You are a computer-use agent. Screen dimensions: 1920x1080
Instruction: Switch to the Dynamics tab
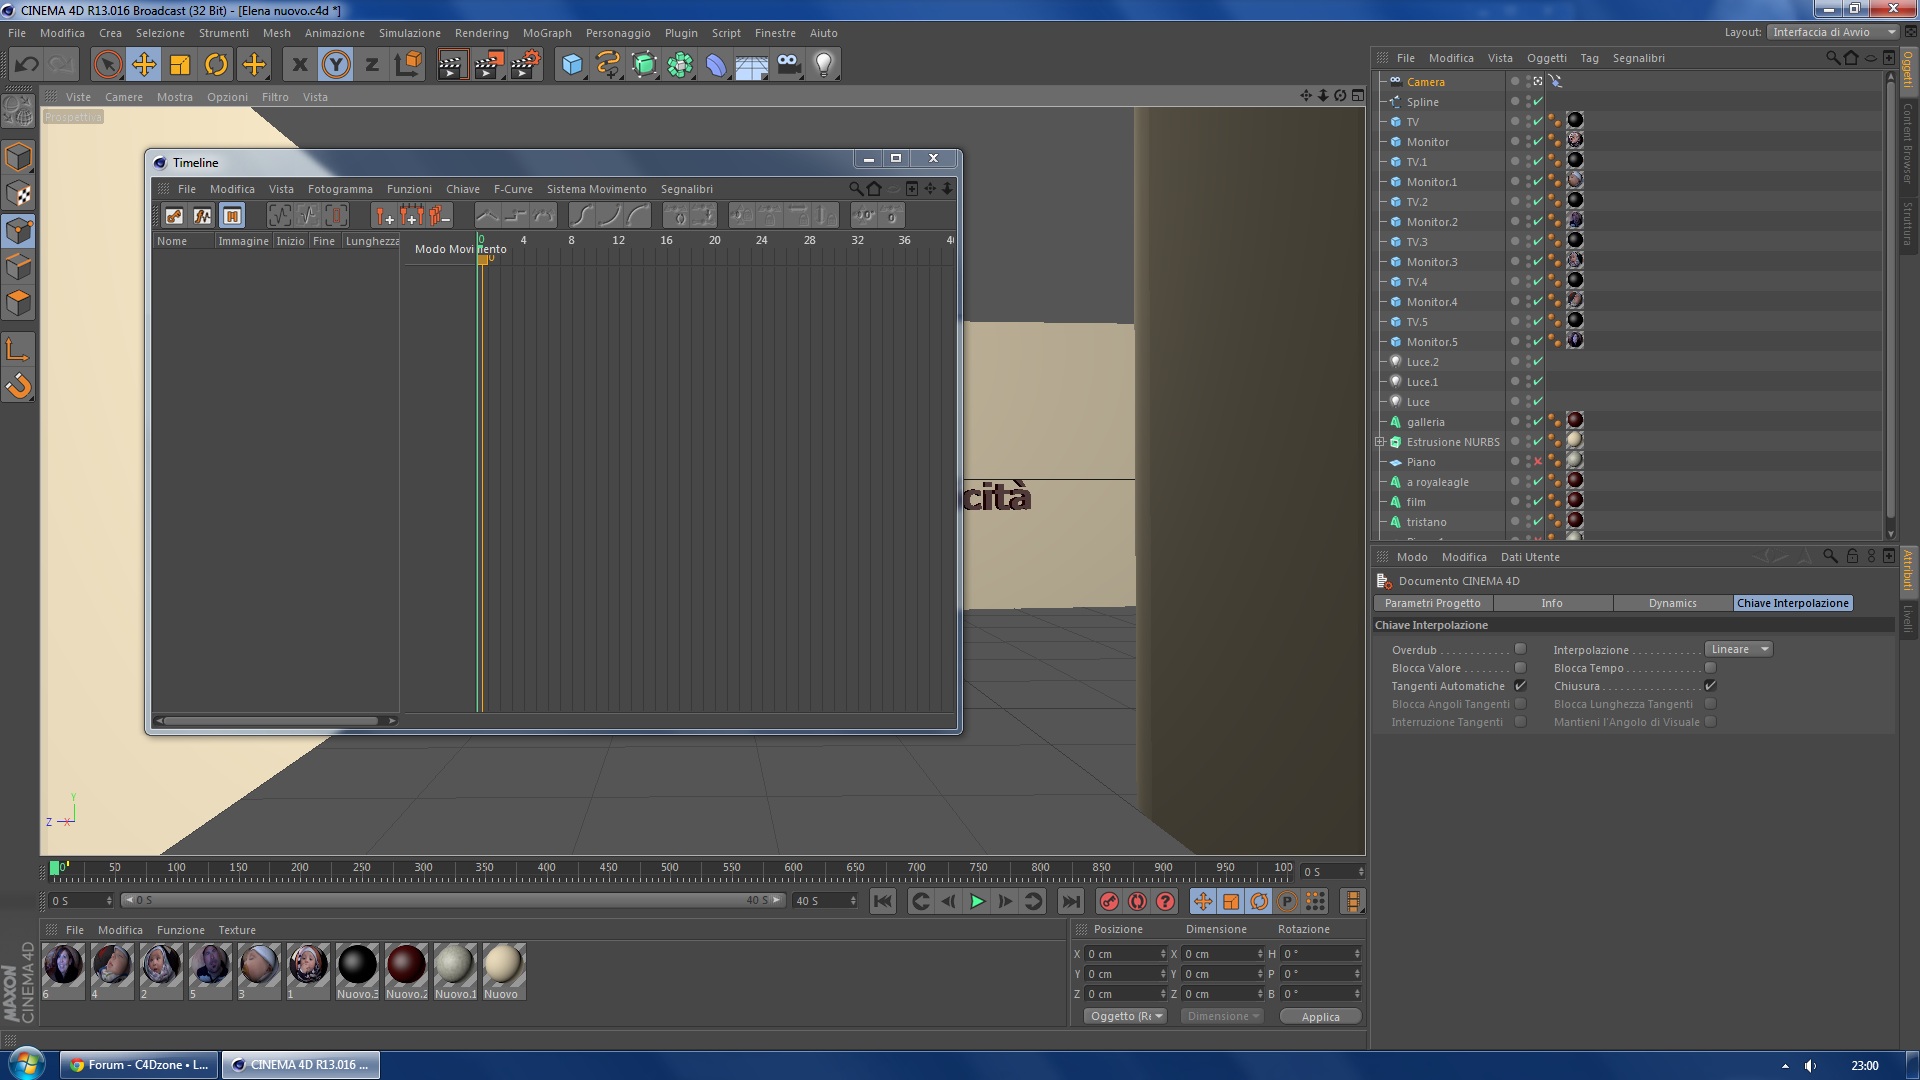1672,603
